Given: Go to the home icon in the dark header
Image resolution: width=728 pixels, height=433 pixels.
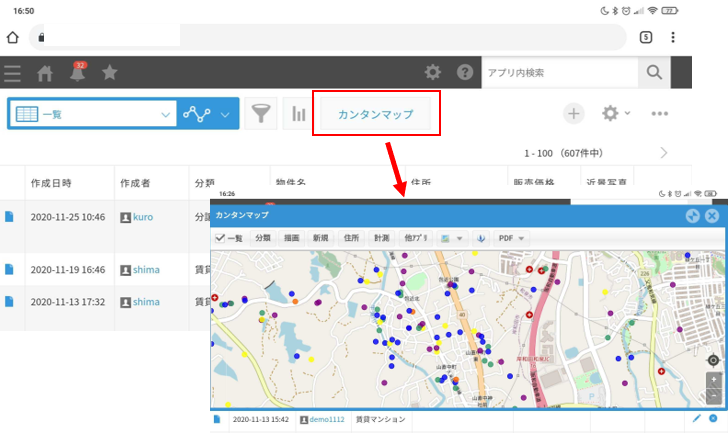Looking at the screenshot, I should pos(45,73).
